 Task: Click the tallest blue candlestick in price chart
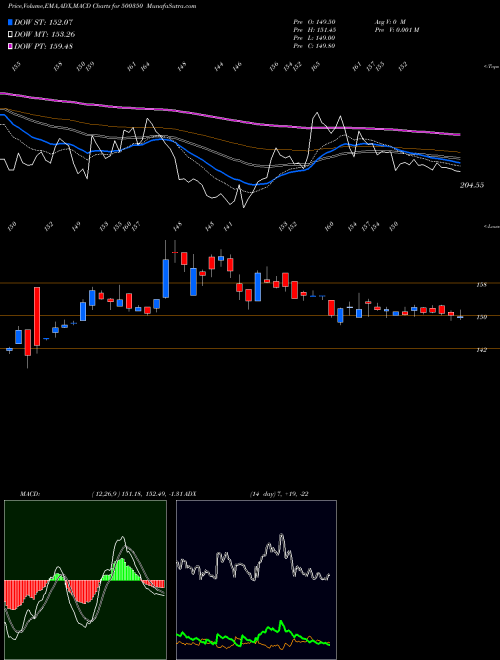click(x=166, y=279)
